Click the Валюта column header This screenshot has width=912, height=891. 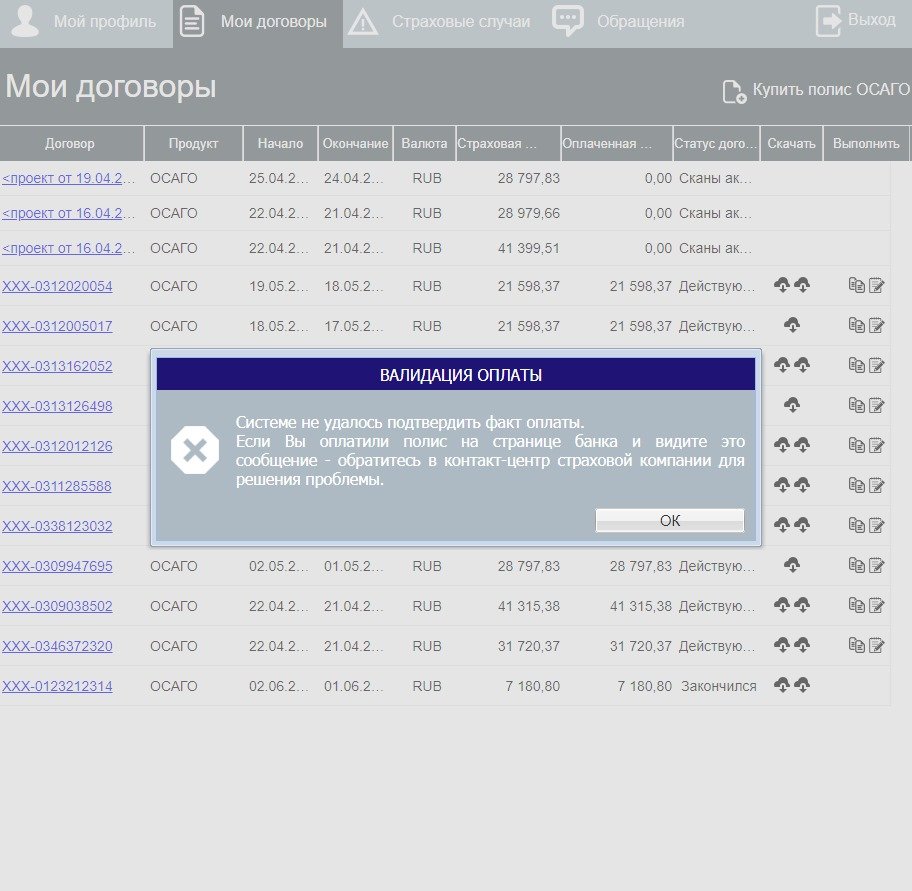(x=424, y=143)
